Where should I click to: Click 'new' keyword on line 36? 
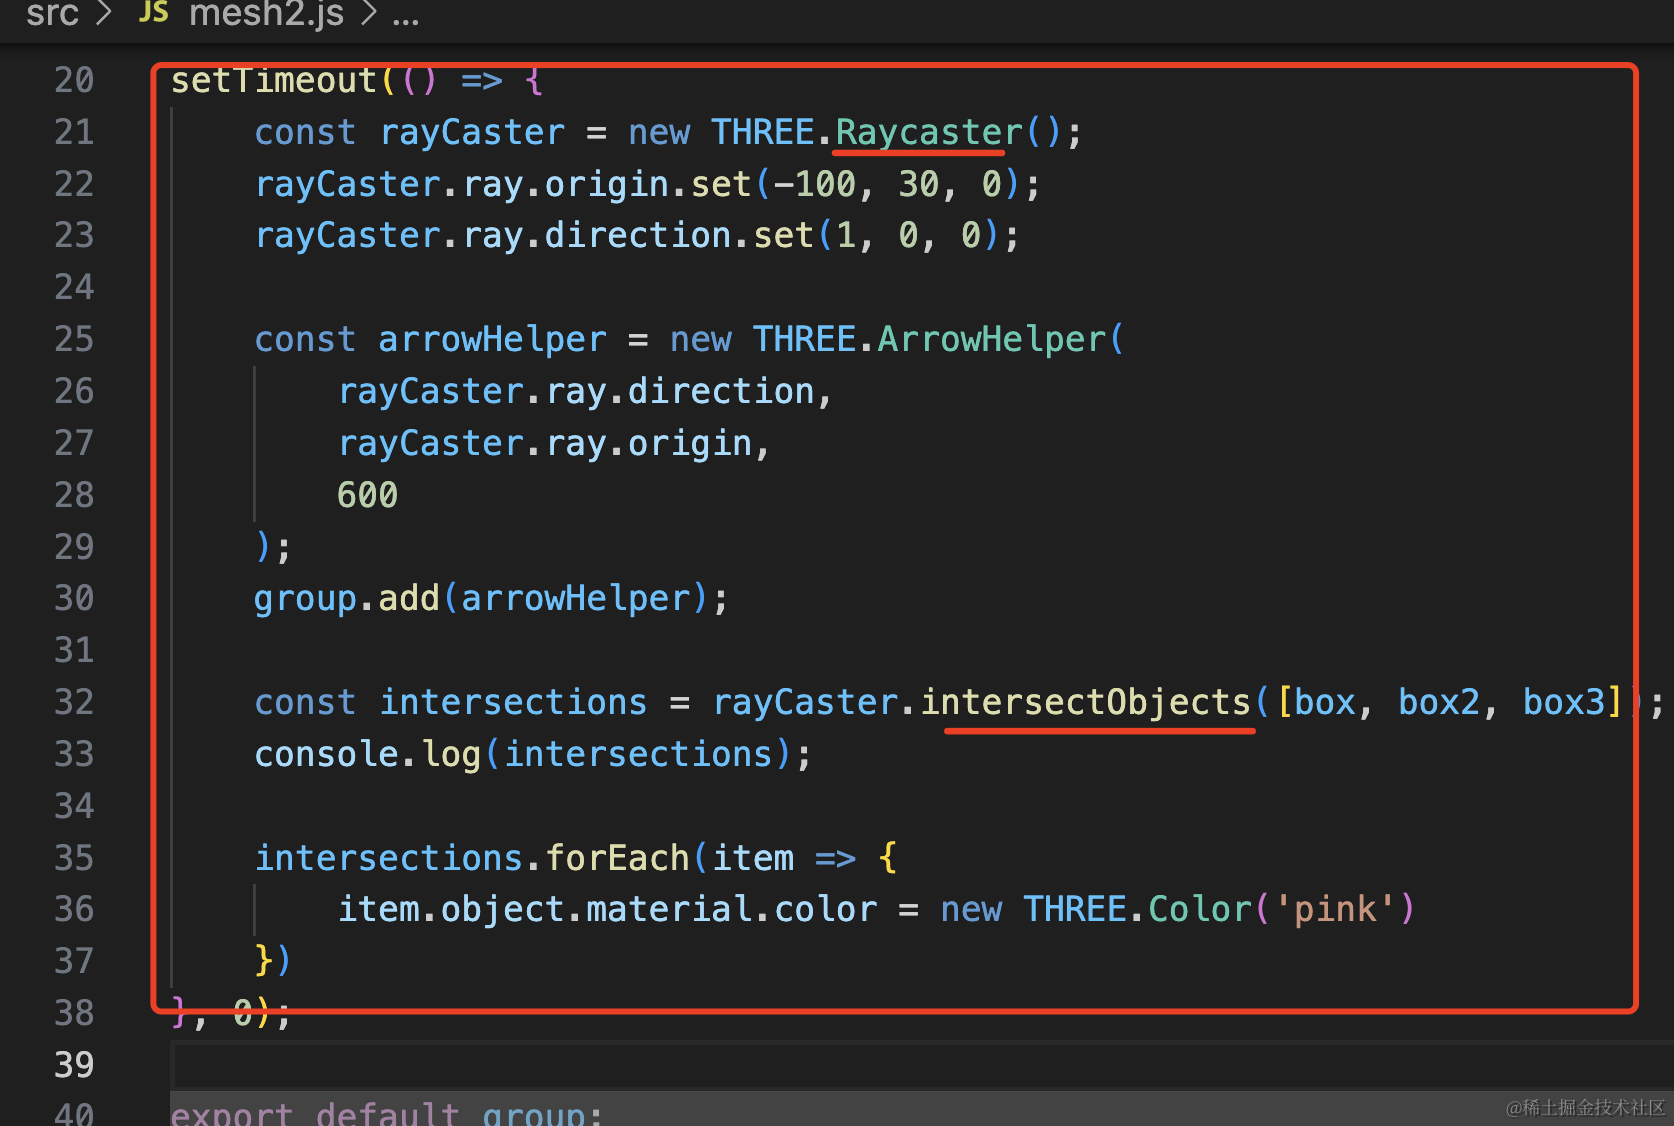point(971,909)
